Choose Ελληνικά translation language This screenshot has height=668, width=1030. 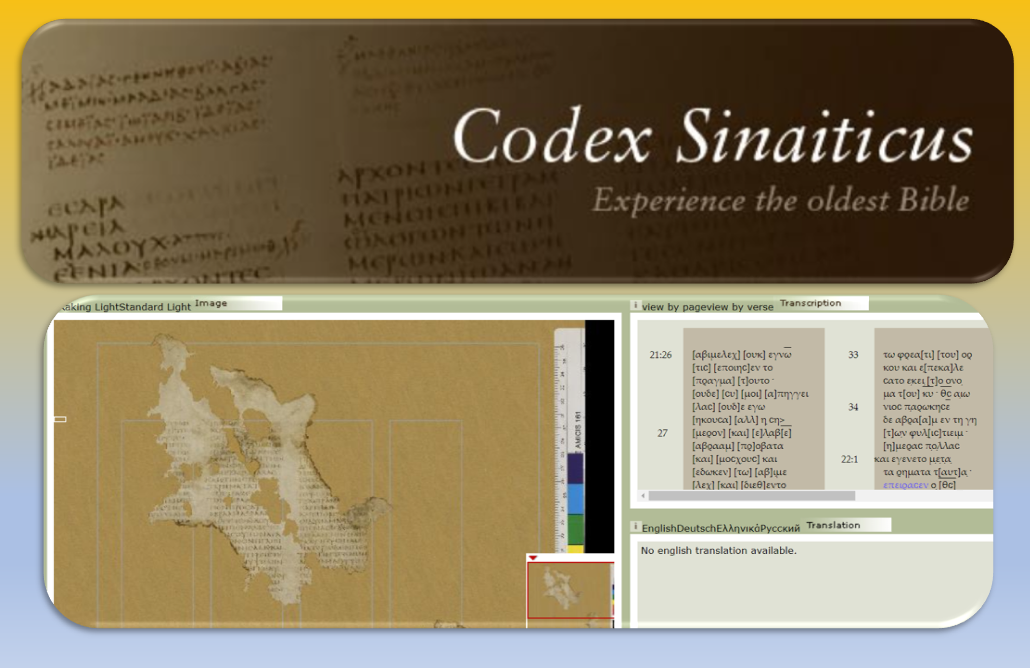738,528
